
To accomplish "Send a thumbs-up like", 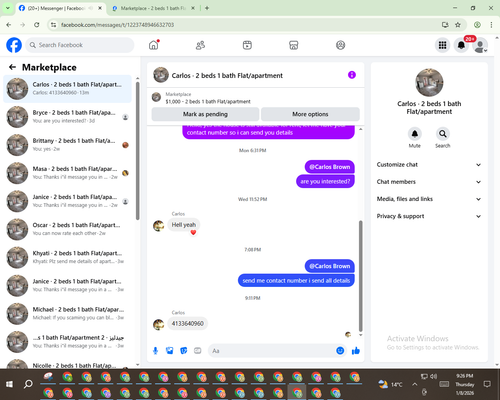I will pos(356,351).
